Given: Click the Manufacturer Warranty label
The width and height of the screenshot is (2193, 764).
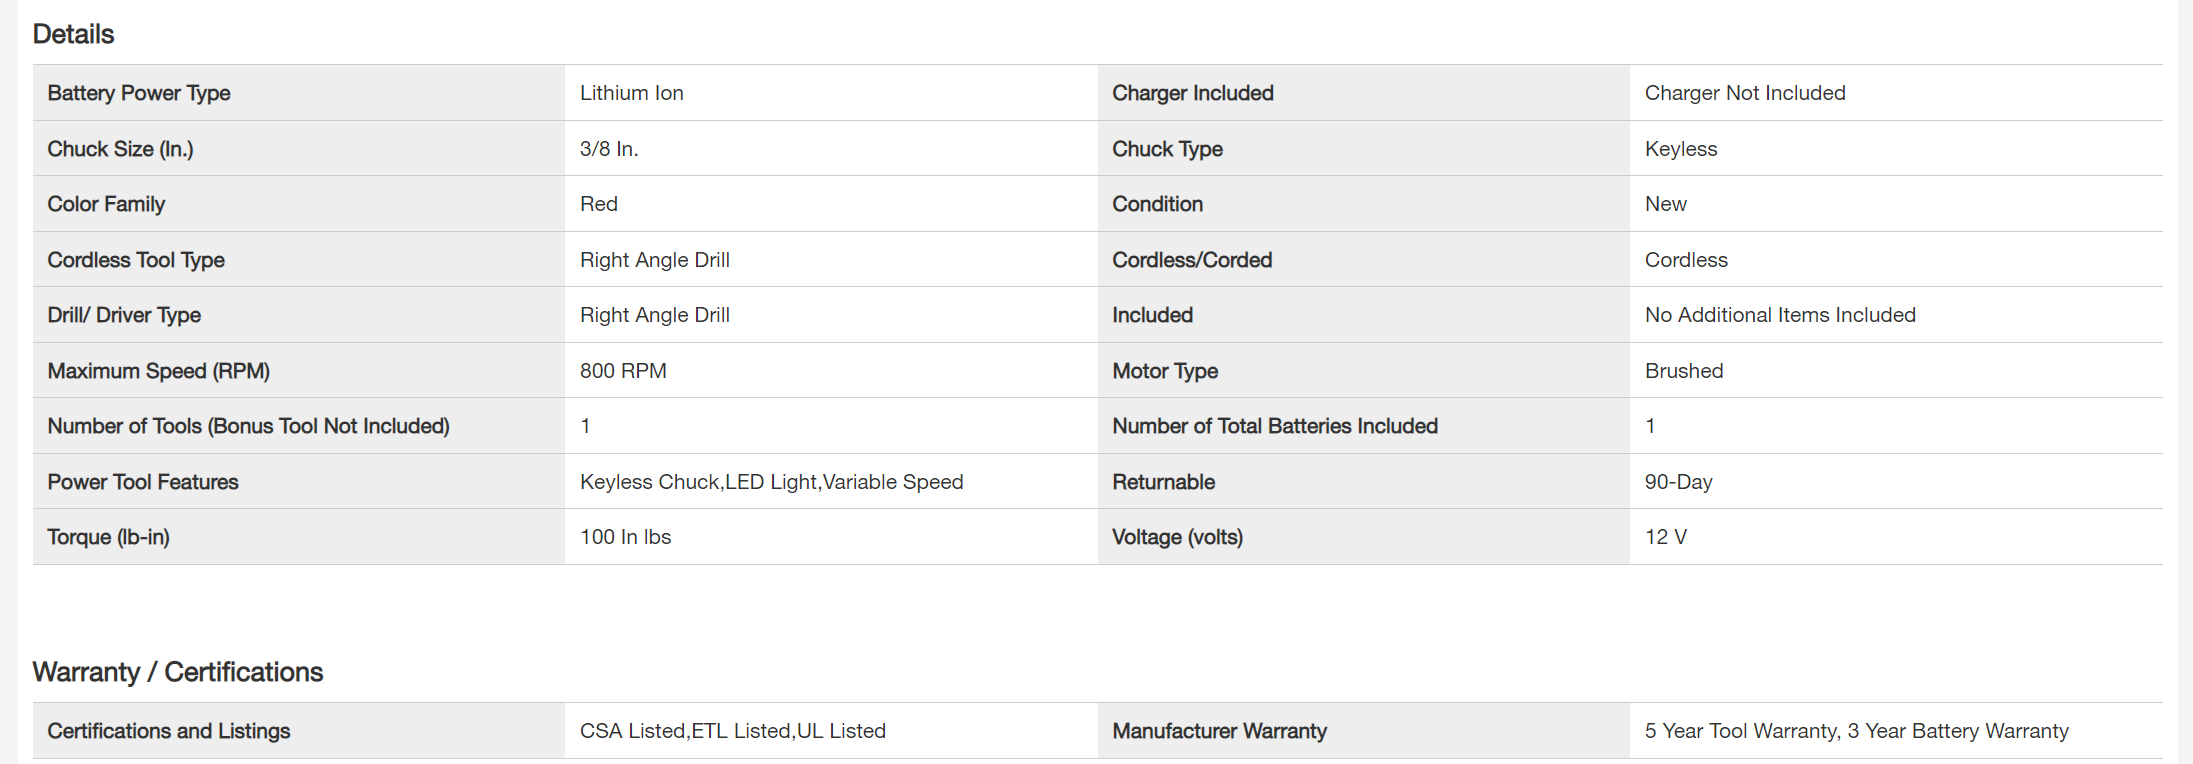Looking at the screenshot, I should (1219, 731).
